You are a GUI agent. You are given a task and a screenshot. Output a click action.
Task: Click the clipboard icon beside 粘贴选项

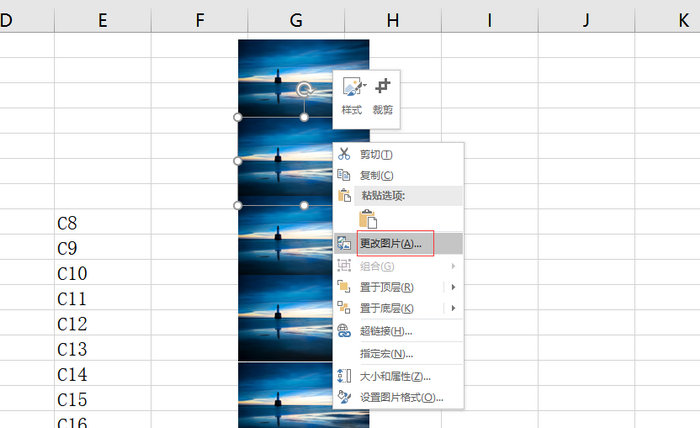(x=344, y=195)
